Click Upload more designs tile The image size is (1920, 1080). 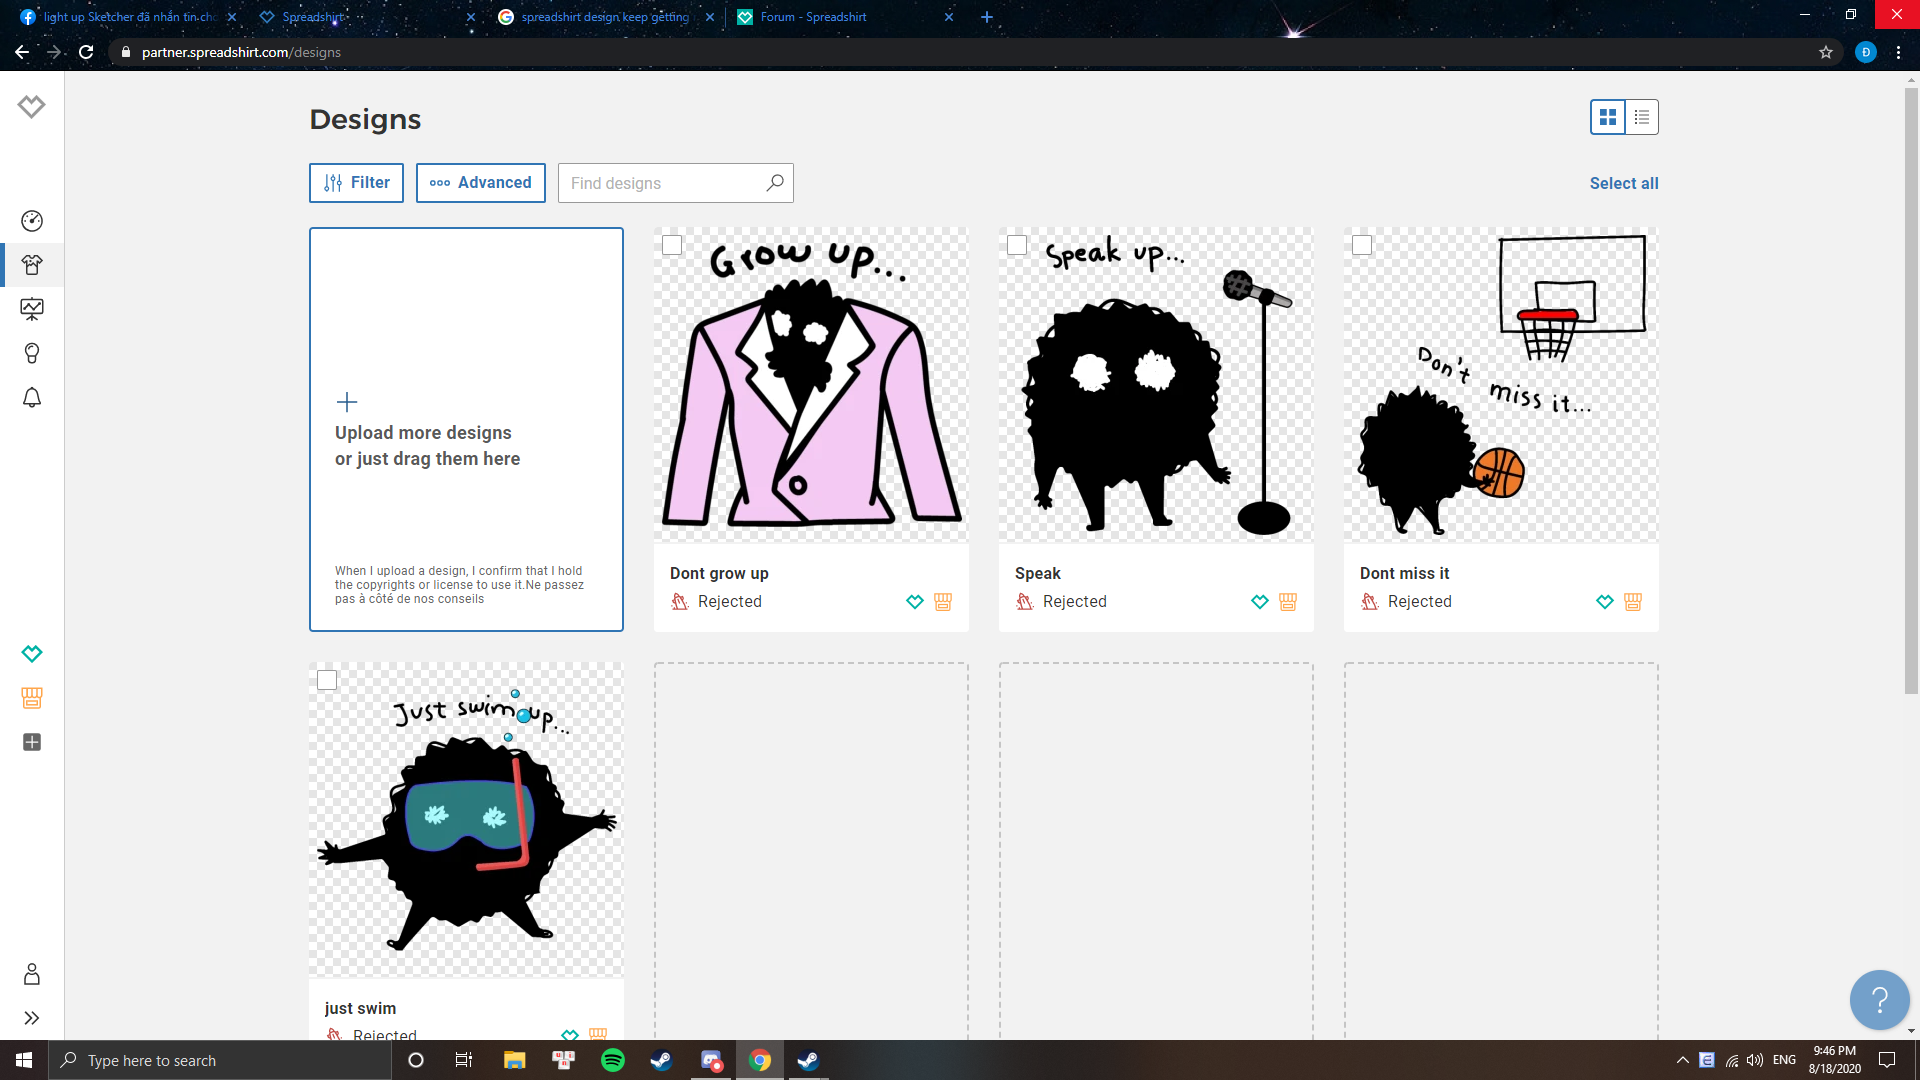466,430
